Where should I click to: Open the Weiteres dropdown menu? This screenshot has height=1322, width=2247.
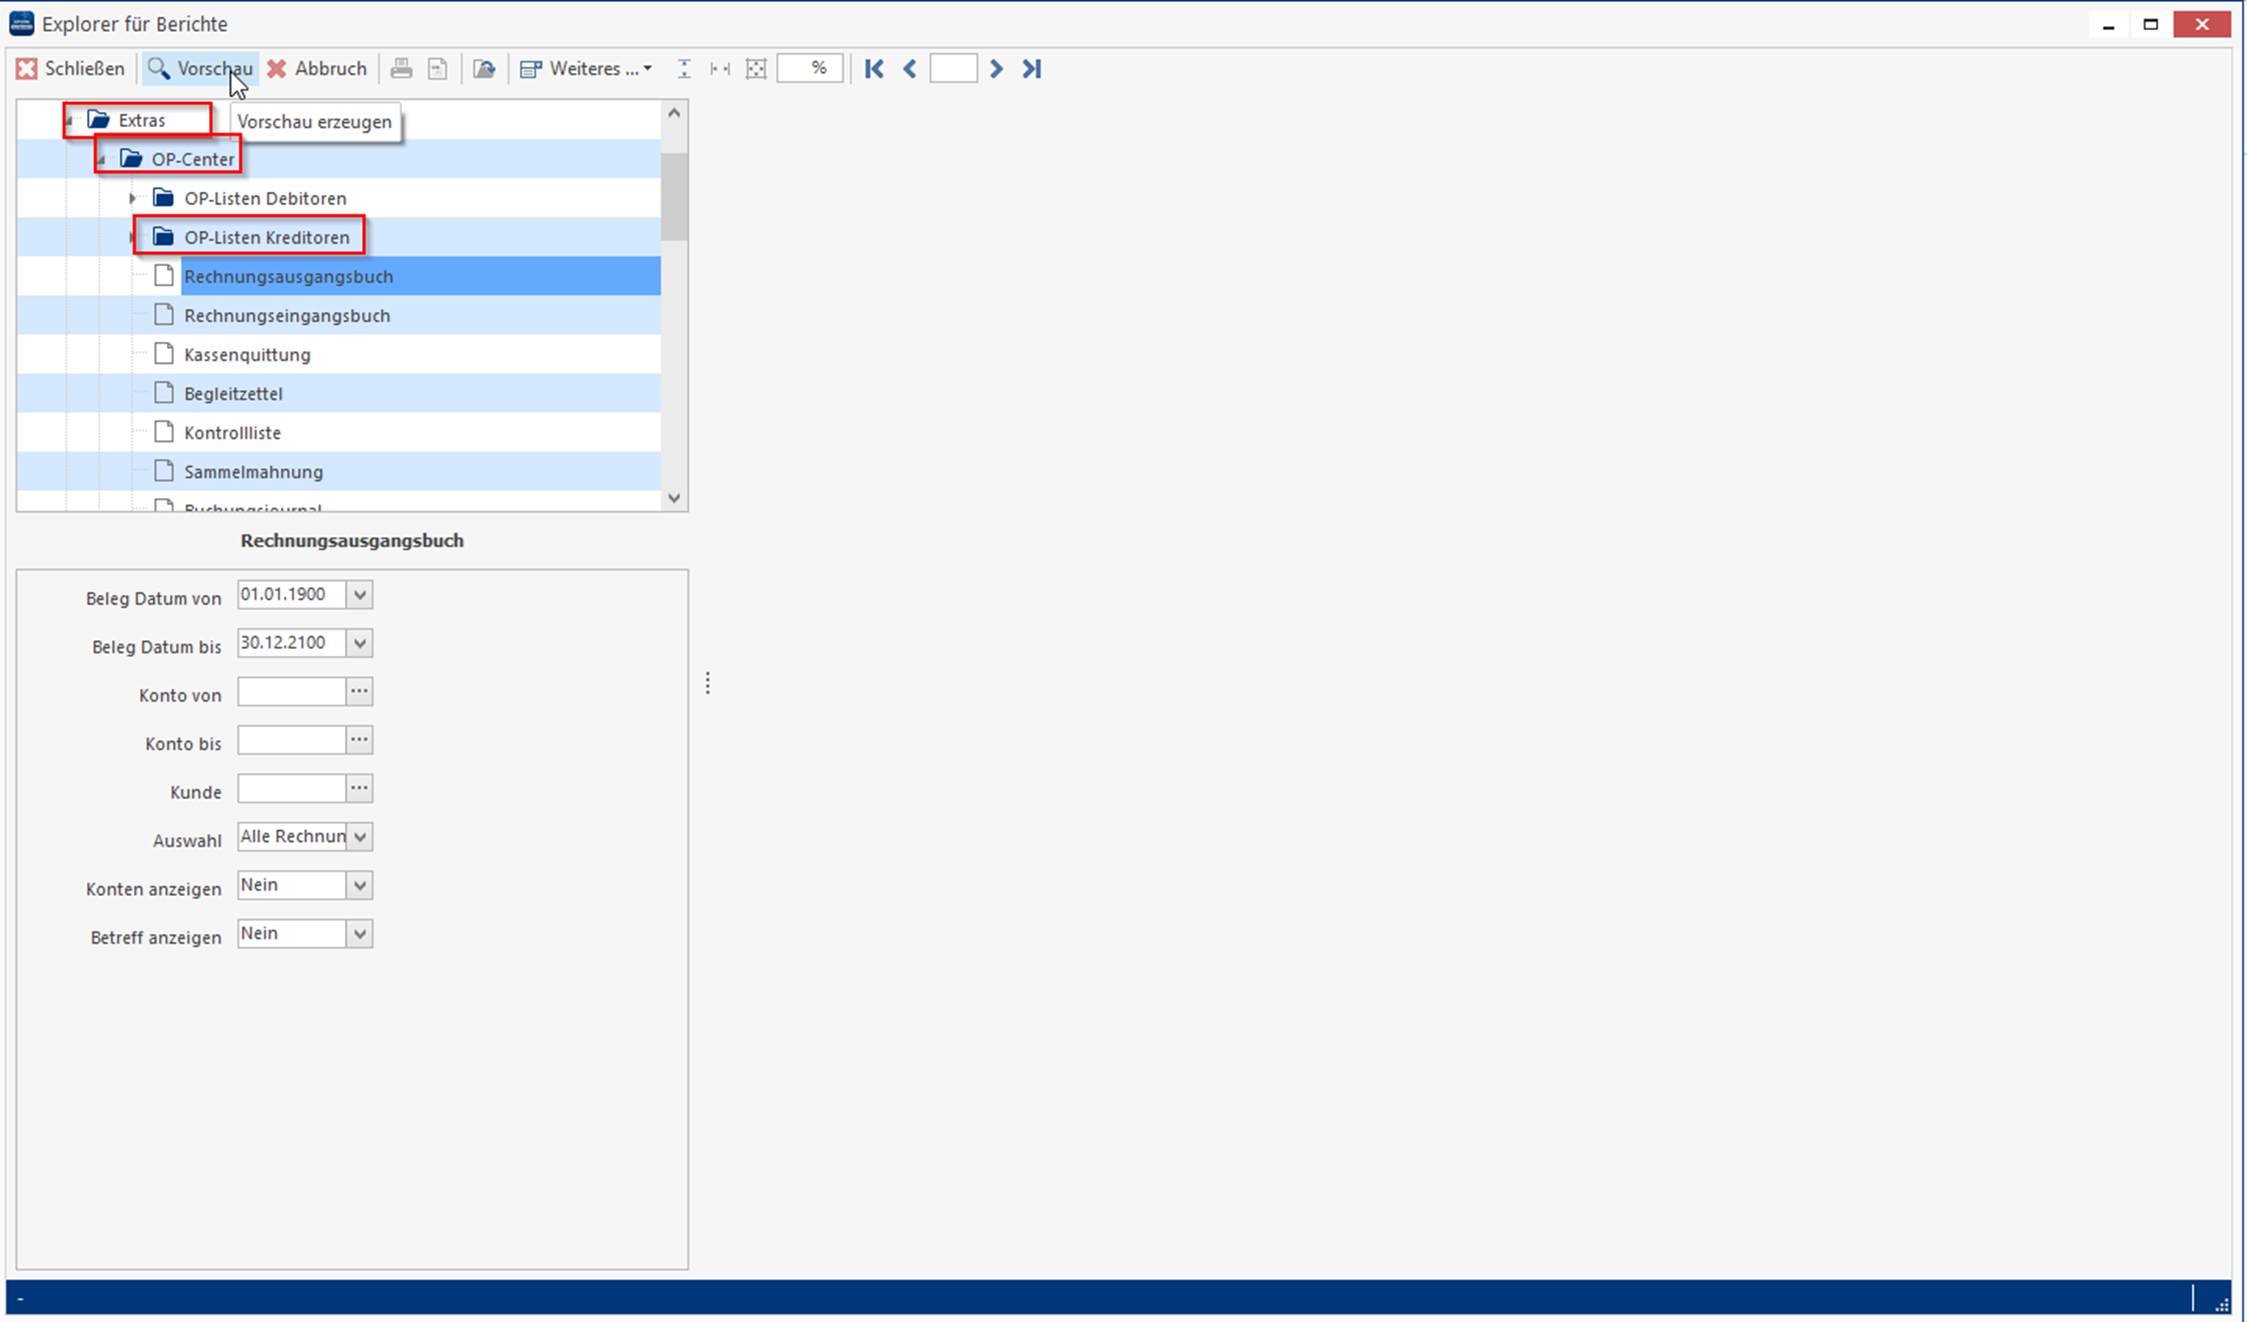[587, 69]
